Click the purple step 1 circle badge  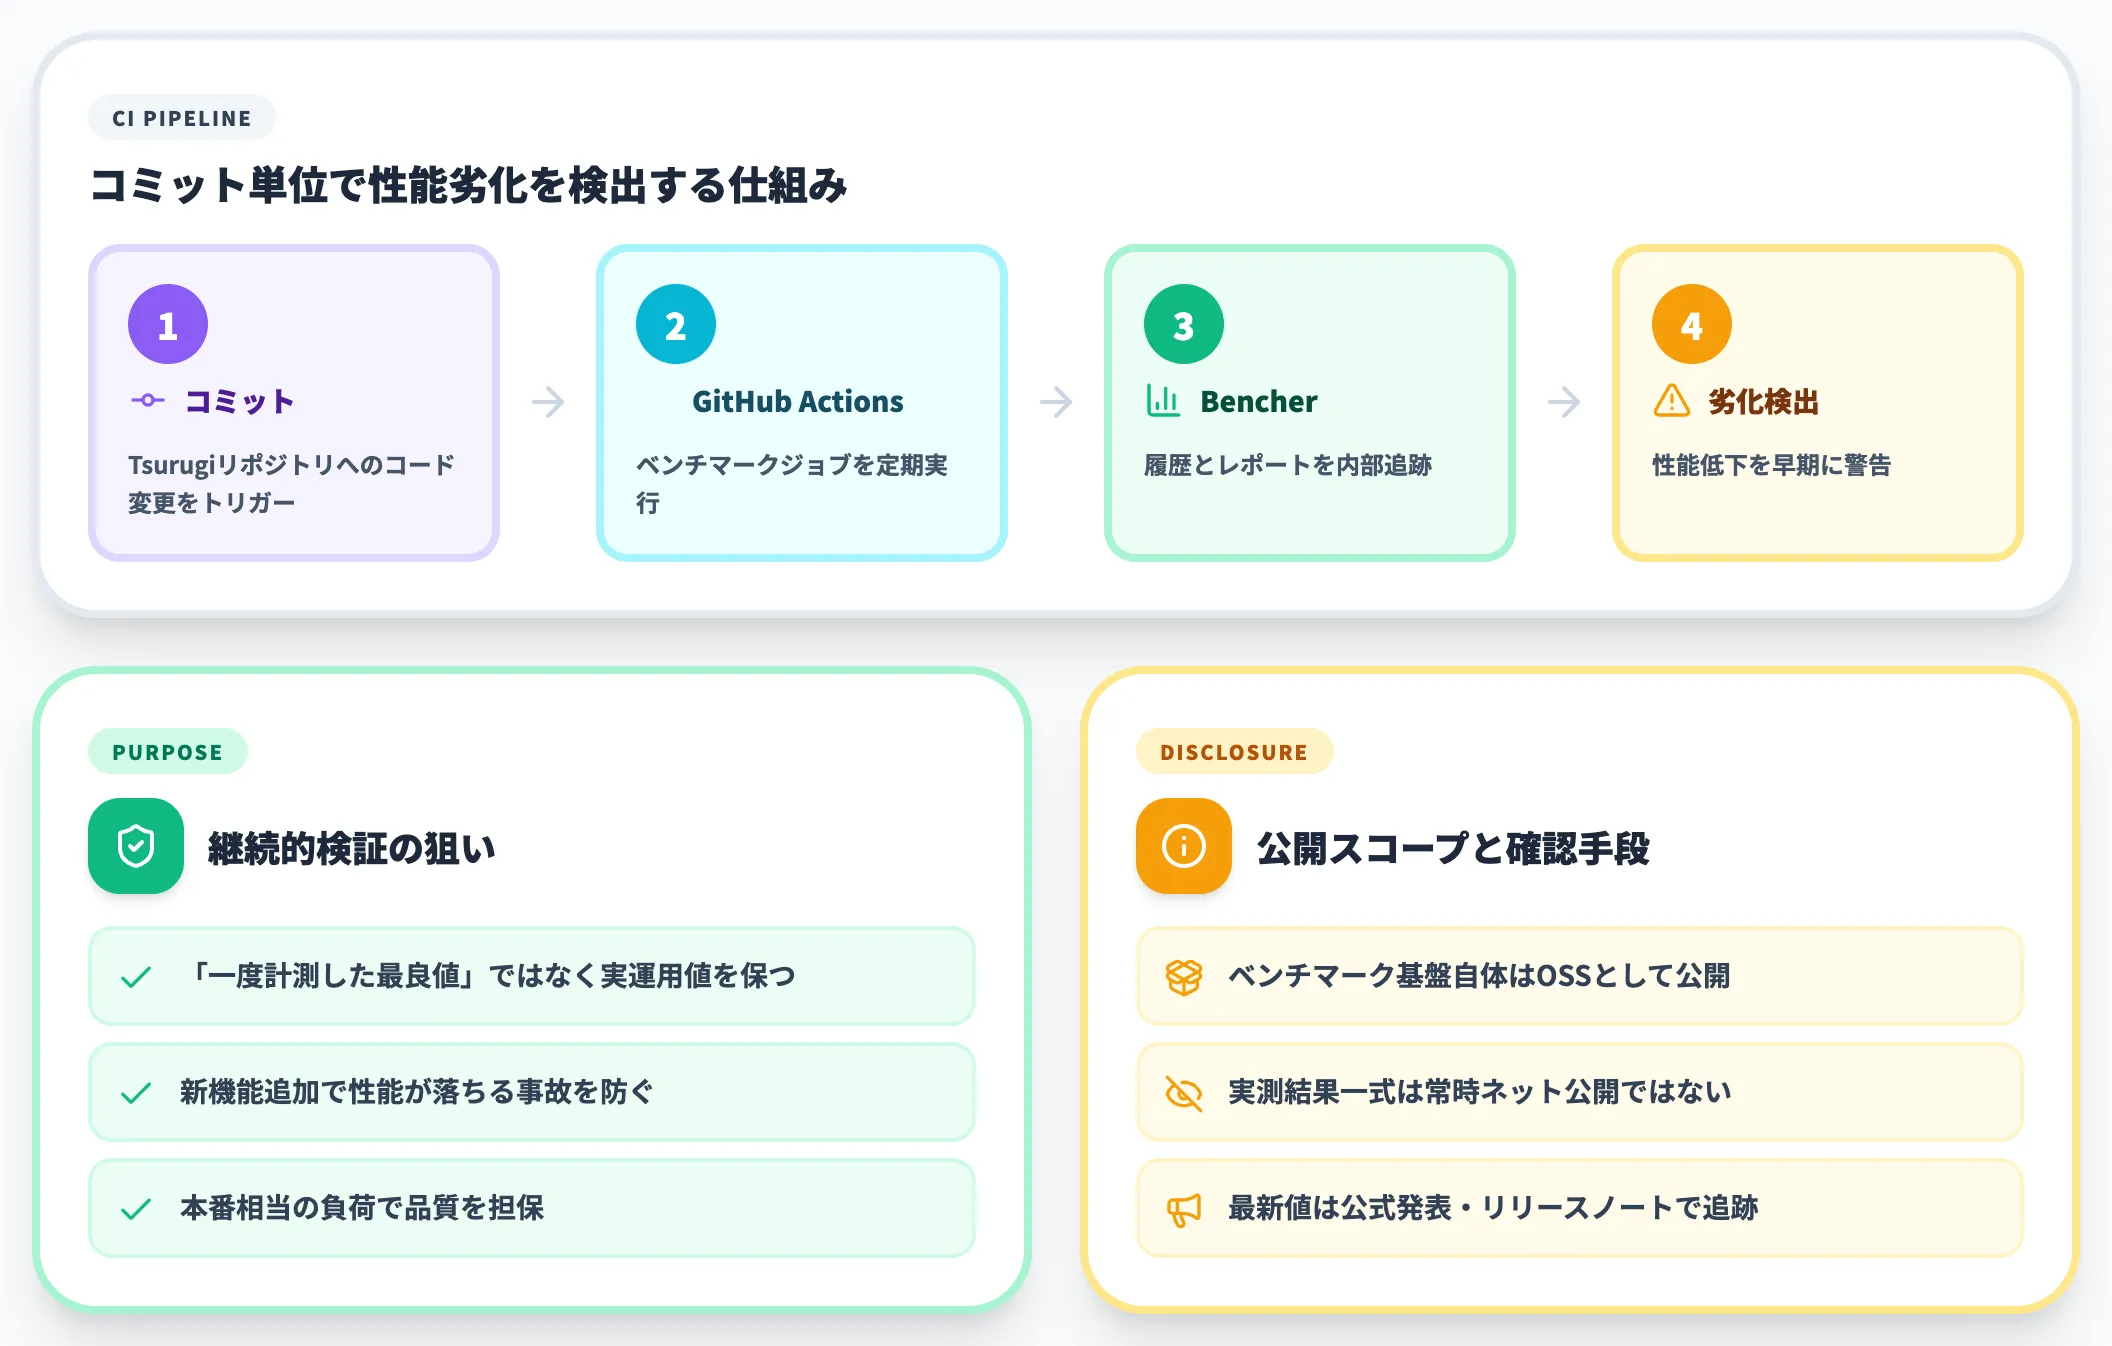tap(168, 325)
